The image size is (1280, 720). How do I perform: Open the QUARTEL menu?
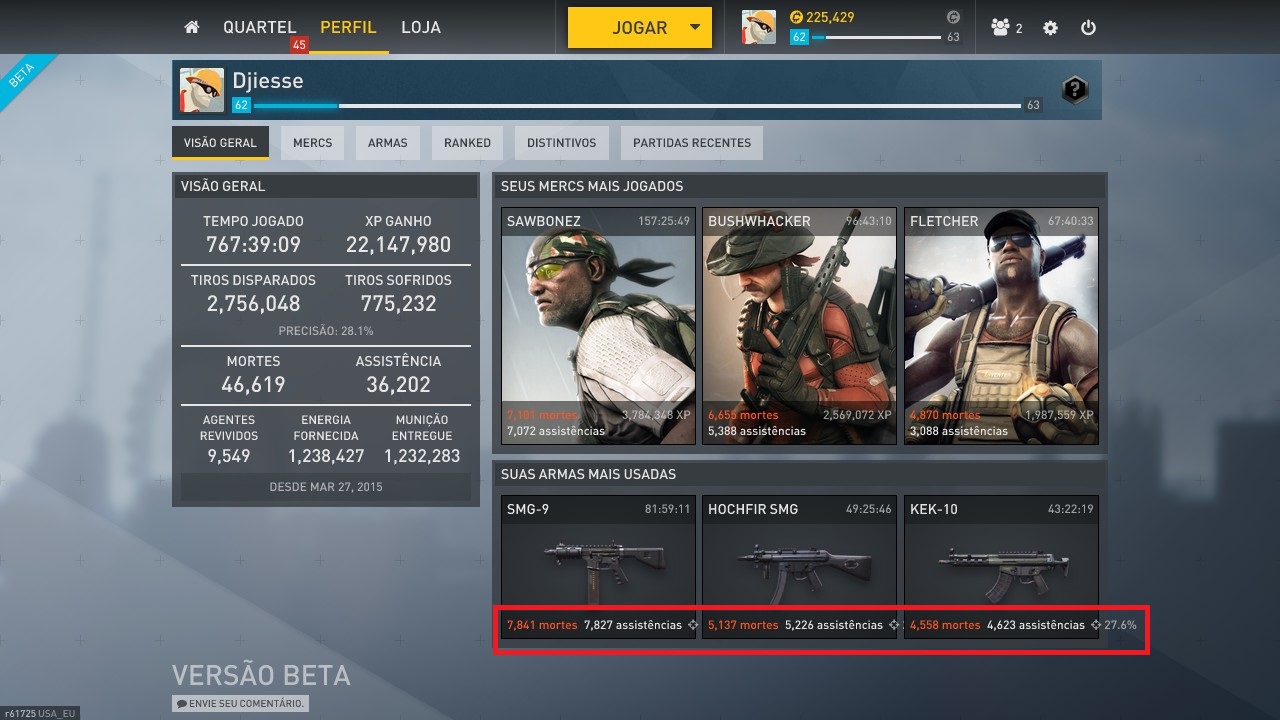259,27
